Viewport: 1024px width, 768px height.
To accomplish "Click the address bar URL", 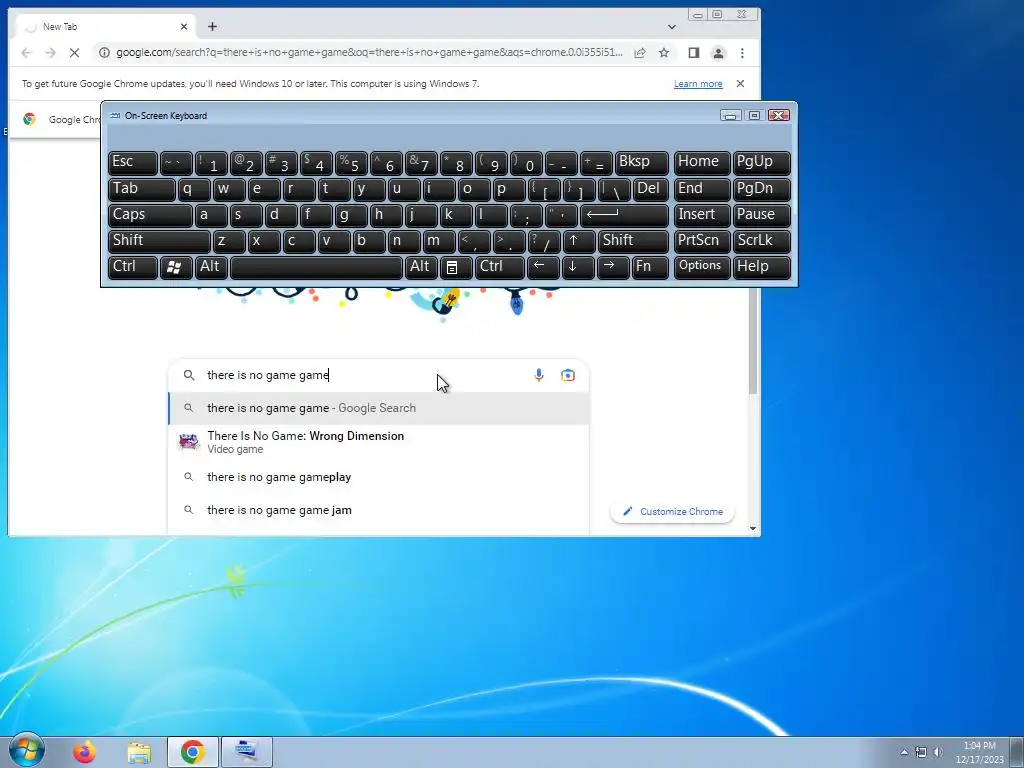I will [369, 53].
